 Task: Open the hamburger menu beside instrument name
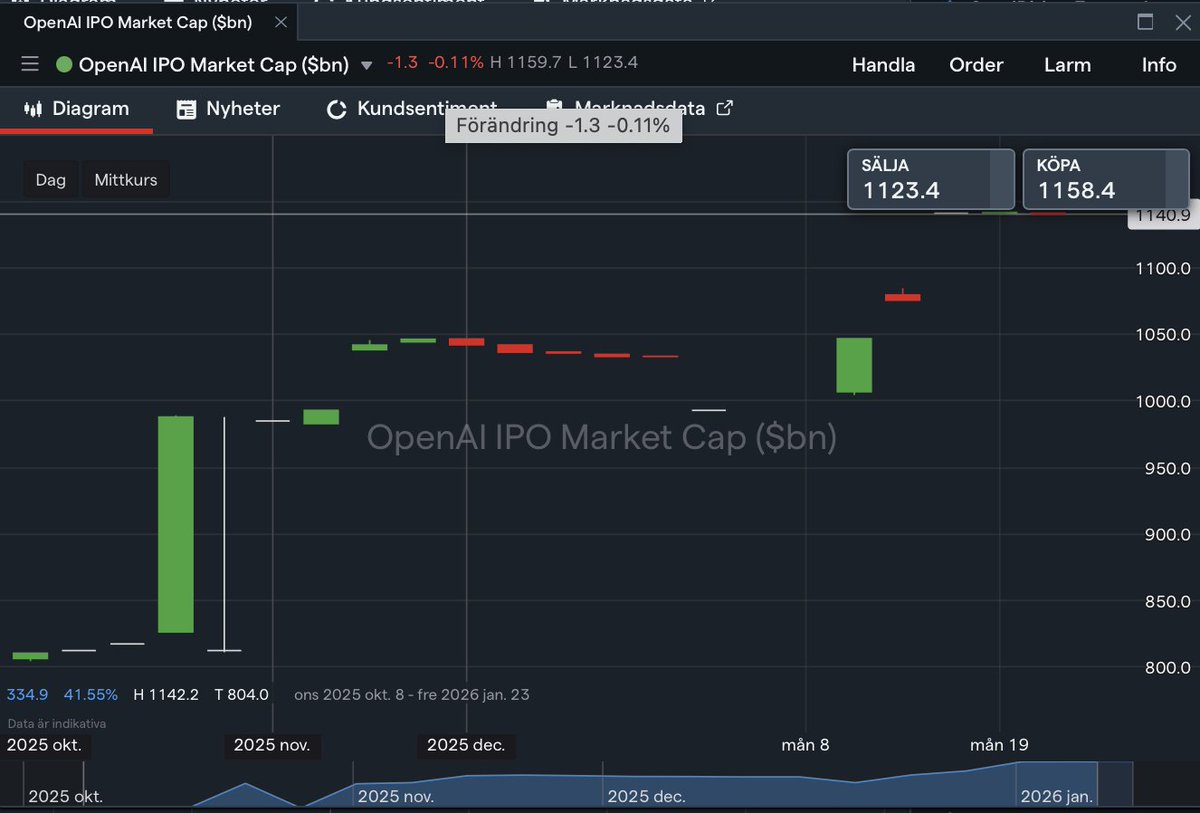[x=30, y=65]
